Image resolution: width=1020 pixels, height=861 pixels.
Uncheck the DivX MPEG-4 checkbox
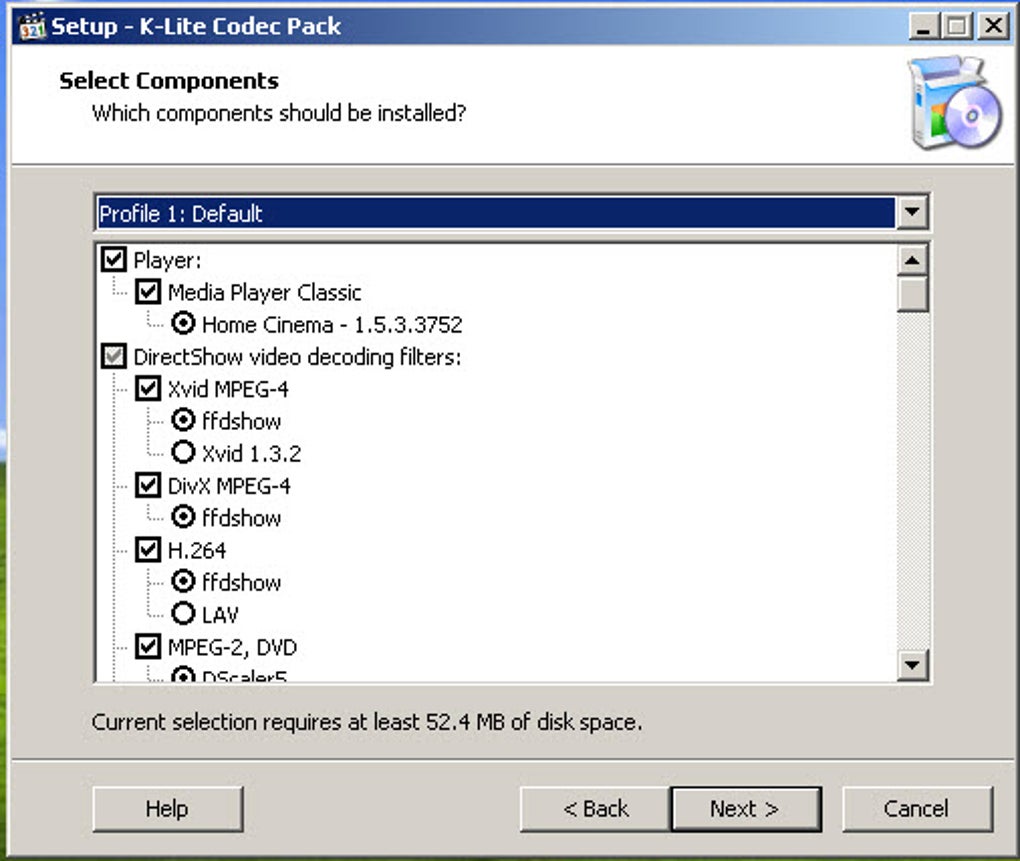coord(148,486)
